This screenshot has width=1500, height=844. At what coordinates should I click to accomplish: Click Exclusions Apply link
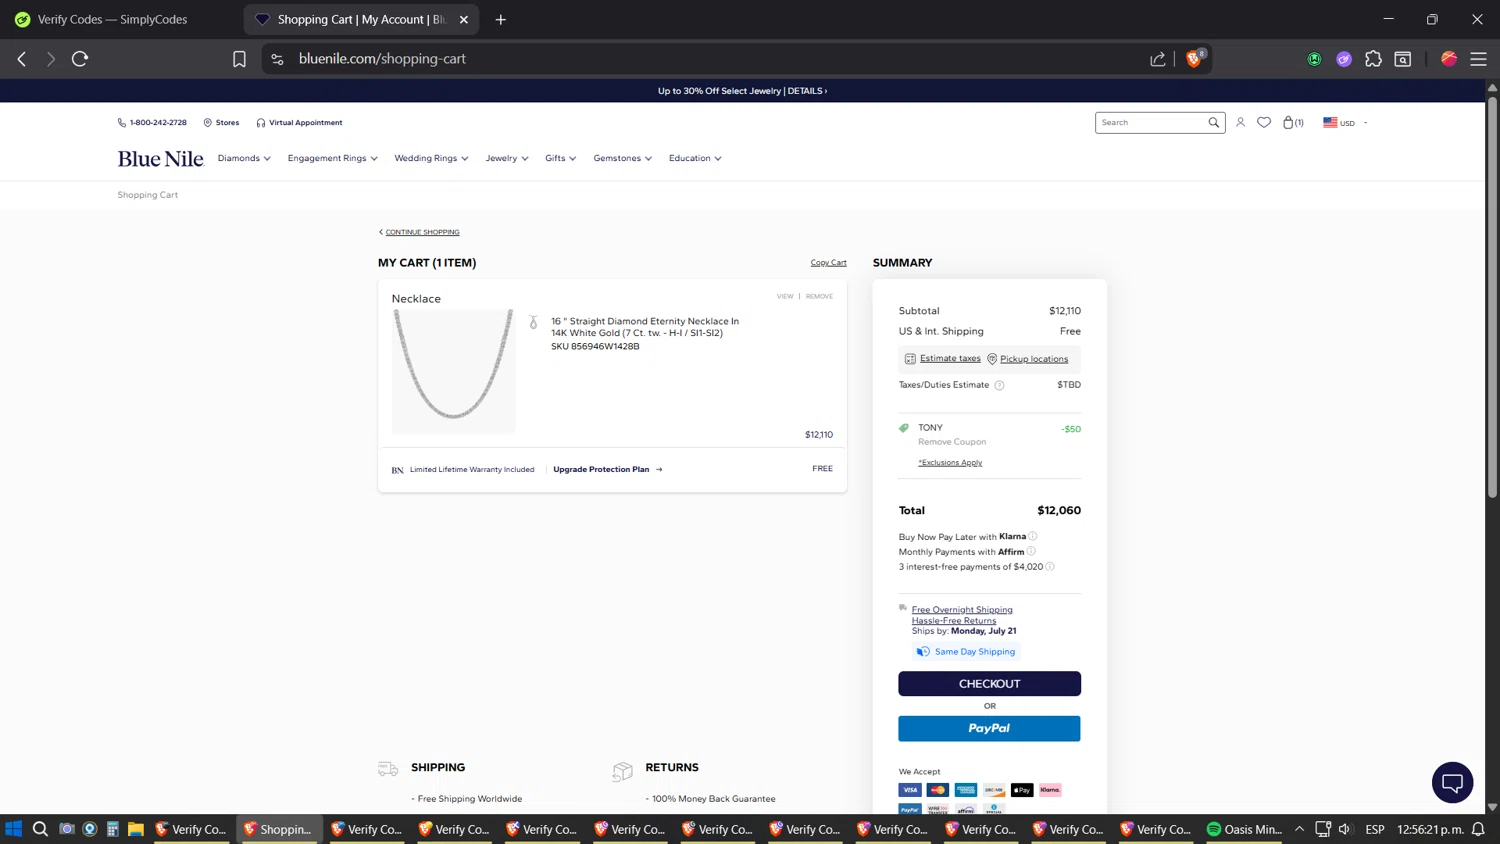[x=950, y=463]
